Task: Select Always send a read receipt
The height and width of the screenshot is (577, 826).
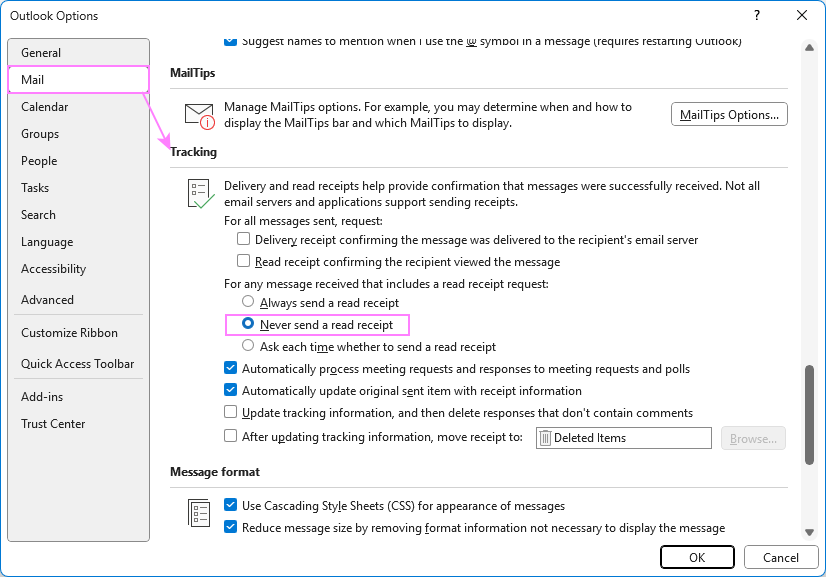Action: click(247, 303)
